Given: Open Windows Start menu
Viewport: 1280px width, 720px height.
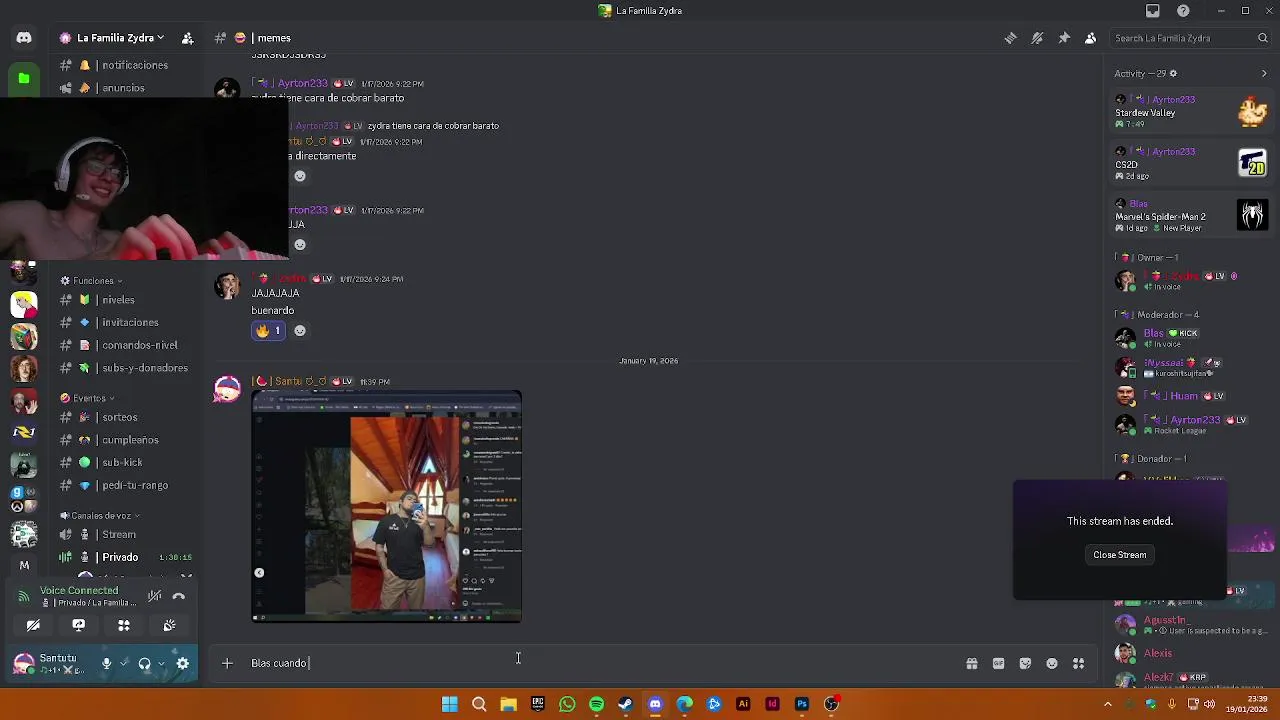Looking at the screenshot, I should (x=450, y=705).
